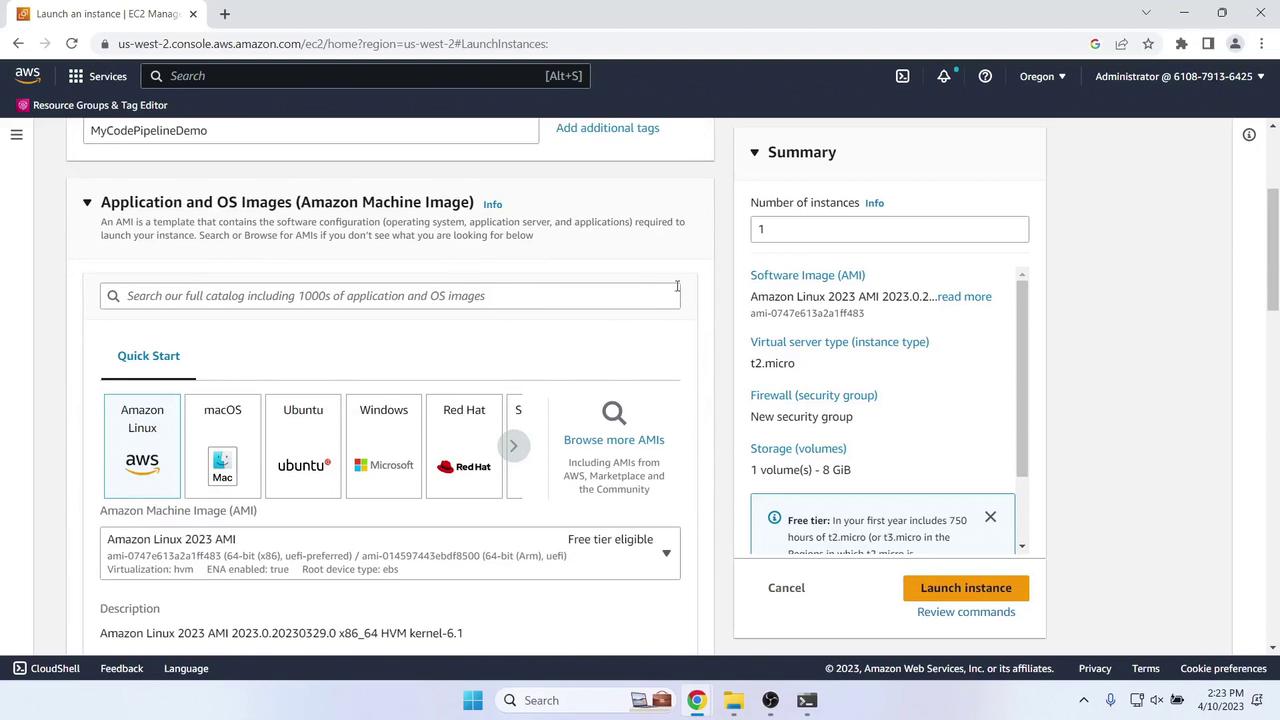This screenshot has width=1280, height=720.
Task: Open a new browser tab
Action: pyautogui.click(x=225, y=14)
